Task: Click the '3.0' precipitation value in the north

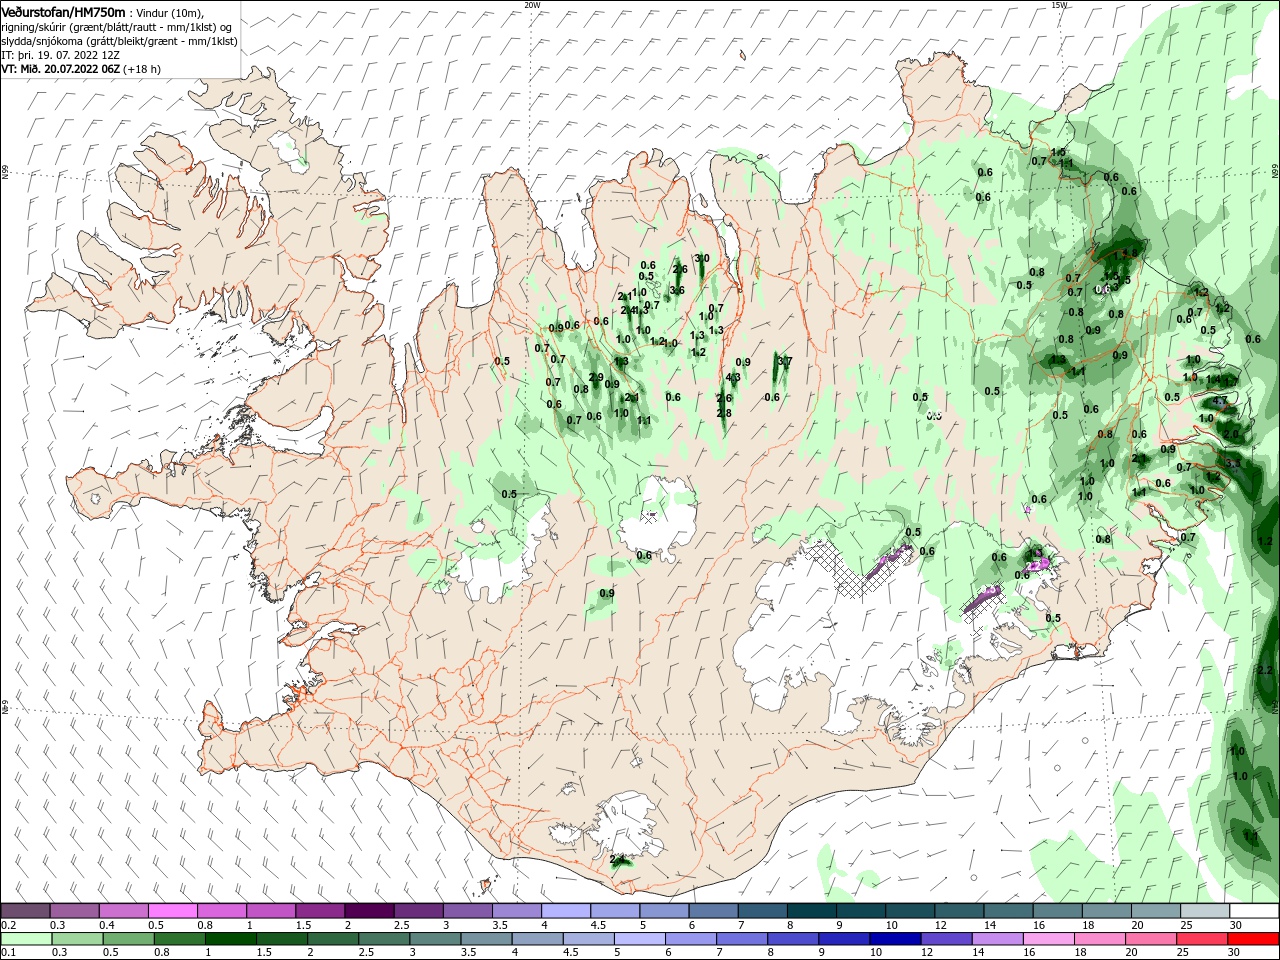Action: pos(702,259)
